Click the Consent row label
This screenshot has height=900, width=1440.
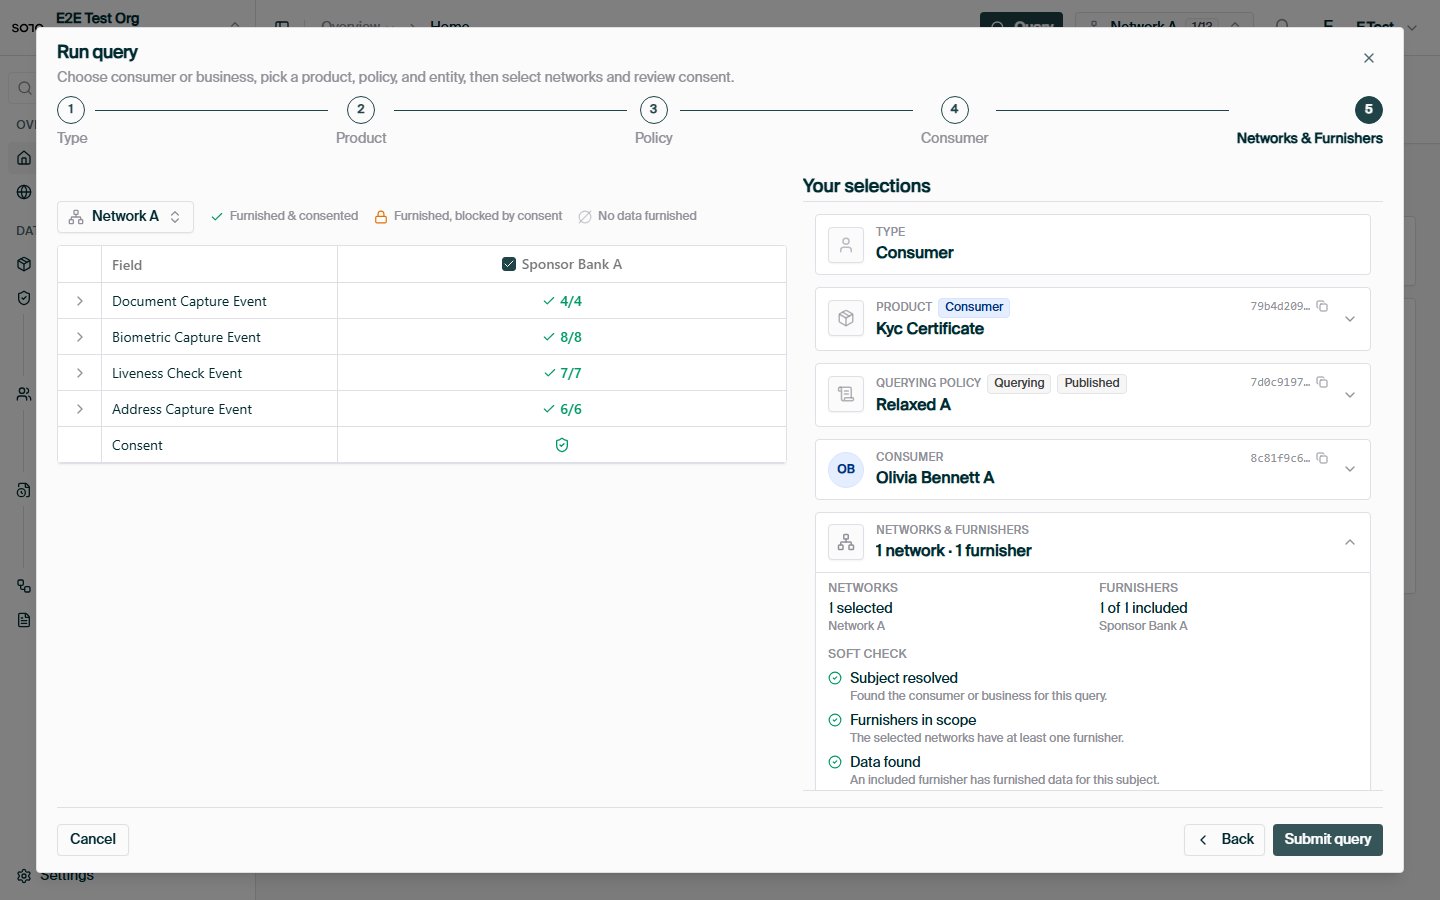click(x=137, y=445)
